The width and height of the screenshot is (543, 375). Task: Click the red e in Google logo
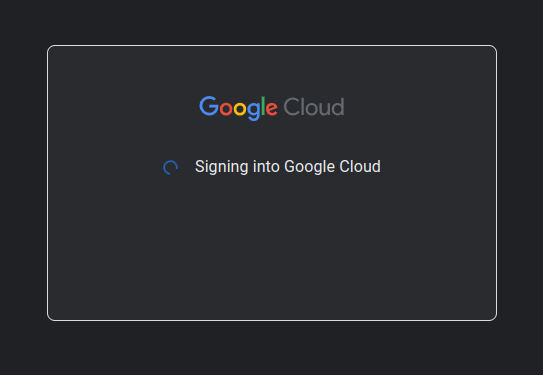coord(272,108)
